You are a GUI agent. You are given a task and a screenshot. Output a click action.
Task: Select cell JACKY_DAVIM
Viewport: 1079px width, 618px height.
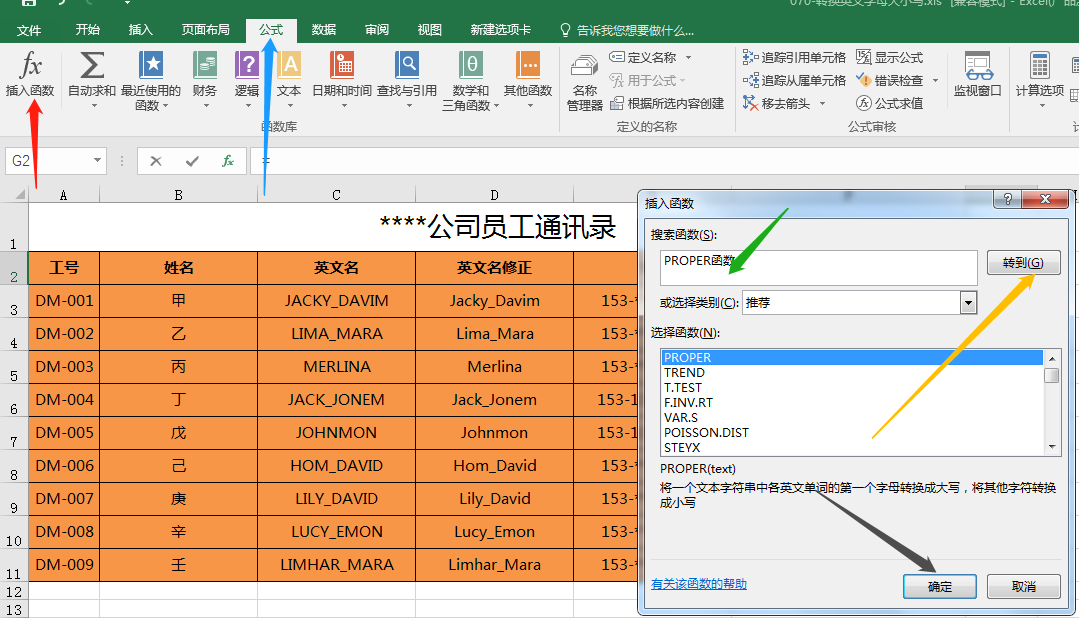pos(336,301)
